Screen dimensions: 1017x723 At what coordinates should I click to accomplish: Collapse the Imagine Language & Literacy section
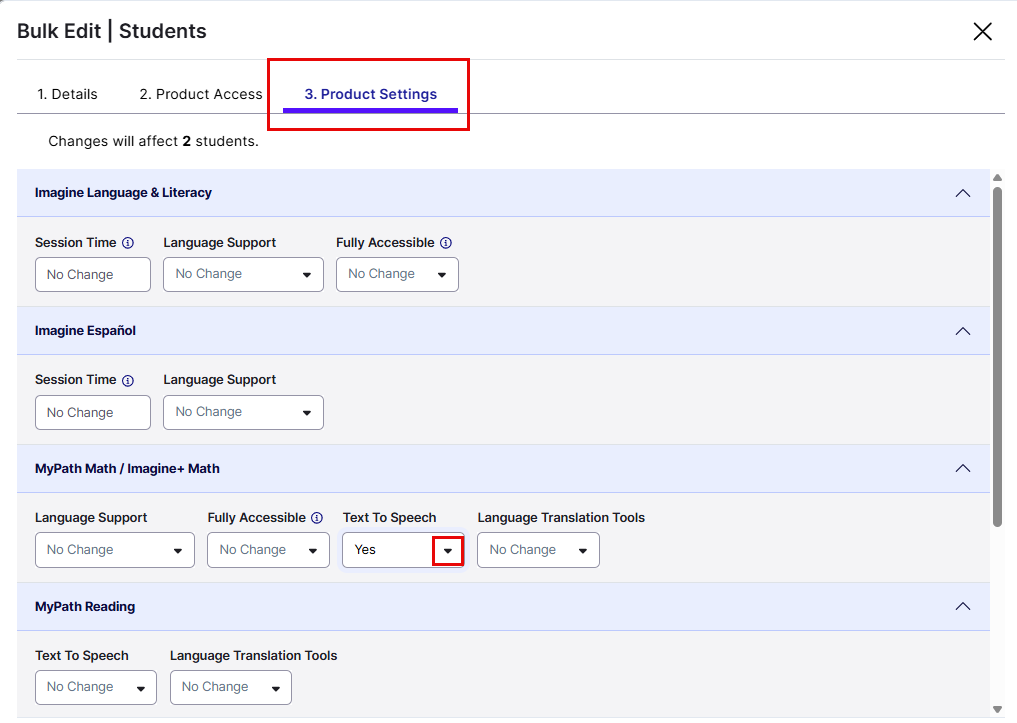pos(962,193)
